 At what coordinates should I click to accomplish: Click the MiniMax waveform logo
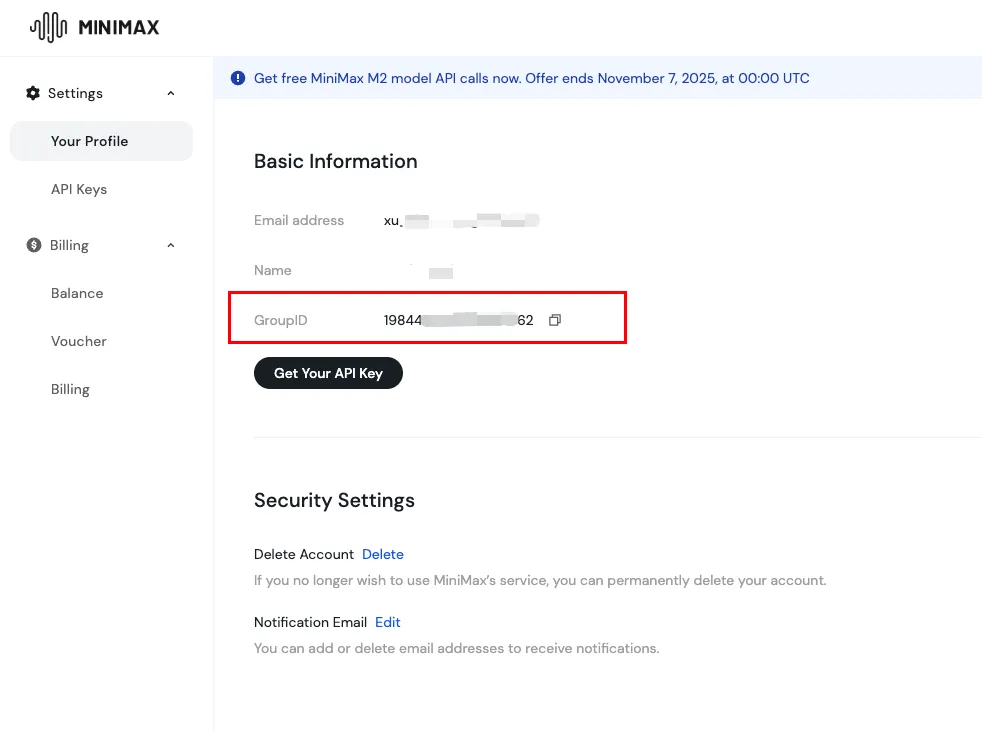tap(48, 27)
